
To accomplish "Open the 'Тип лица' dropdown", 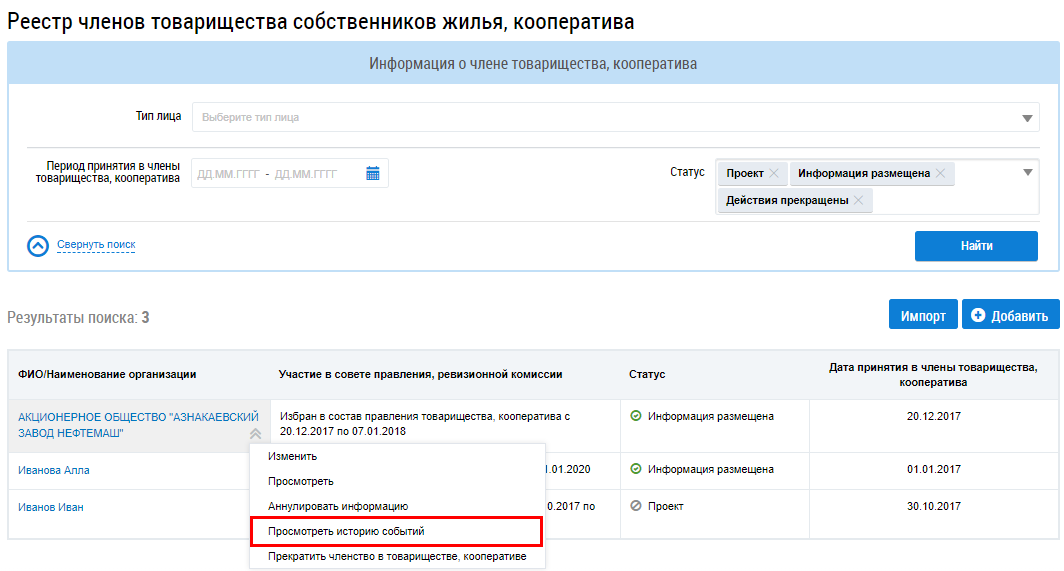I will pyautogui.click(x=615, y=117).
